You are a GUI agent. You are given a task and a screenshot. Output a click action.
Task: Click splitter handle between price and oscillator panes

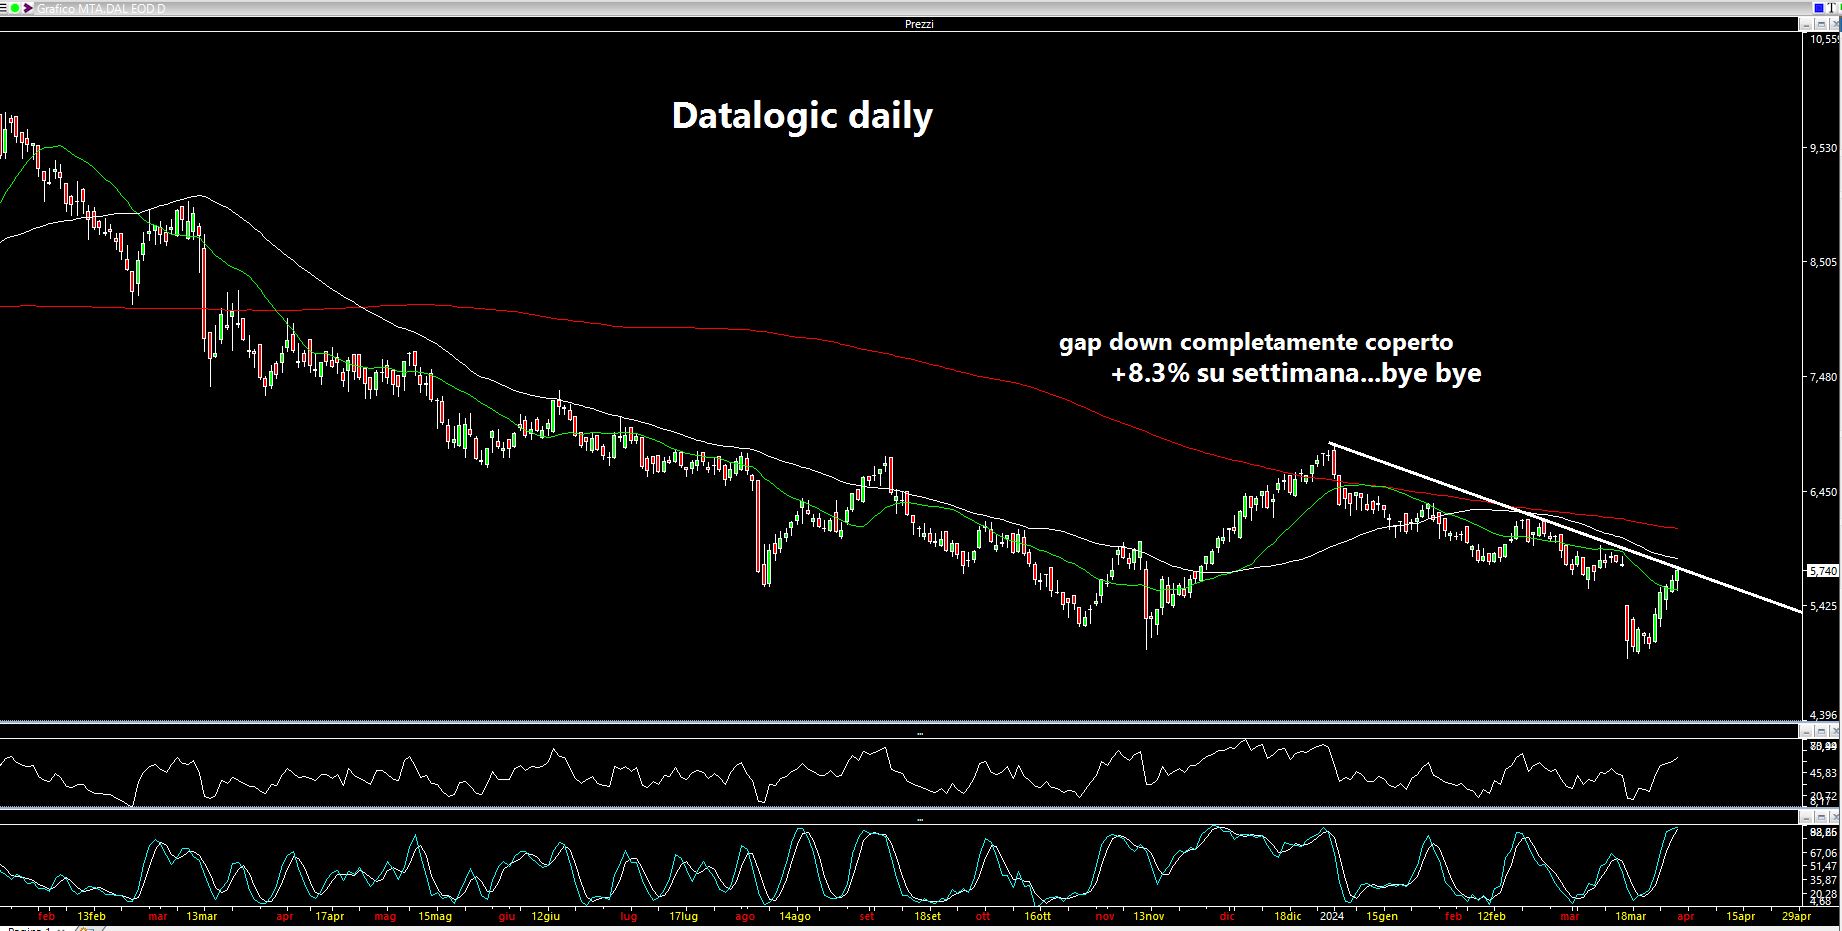920,733
